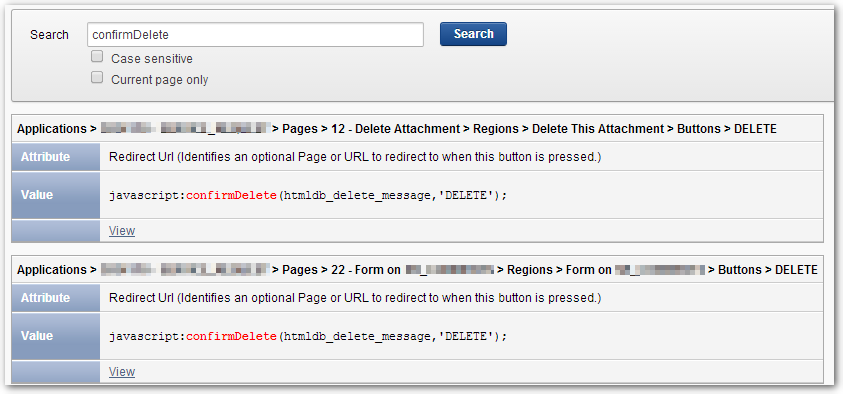843x394 pixels.
Task: Open View link under Delete Attachment result
Action: pyautogui.click(x=122, y=231)
